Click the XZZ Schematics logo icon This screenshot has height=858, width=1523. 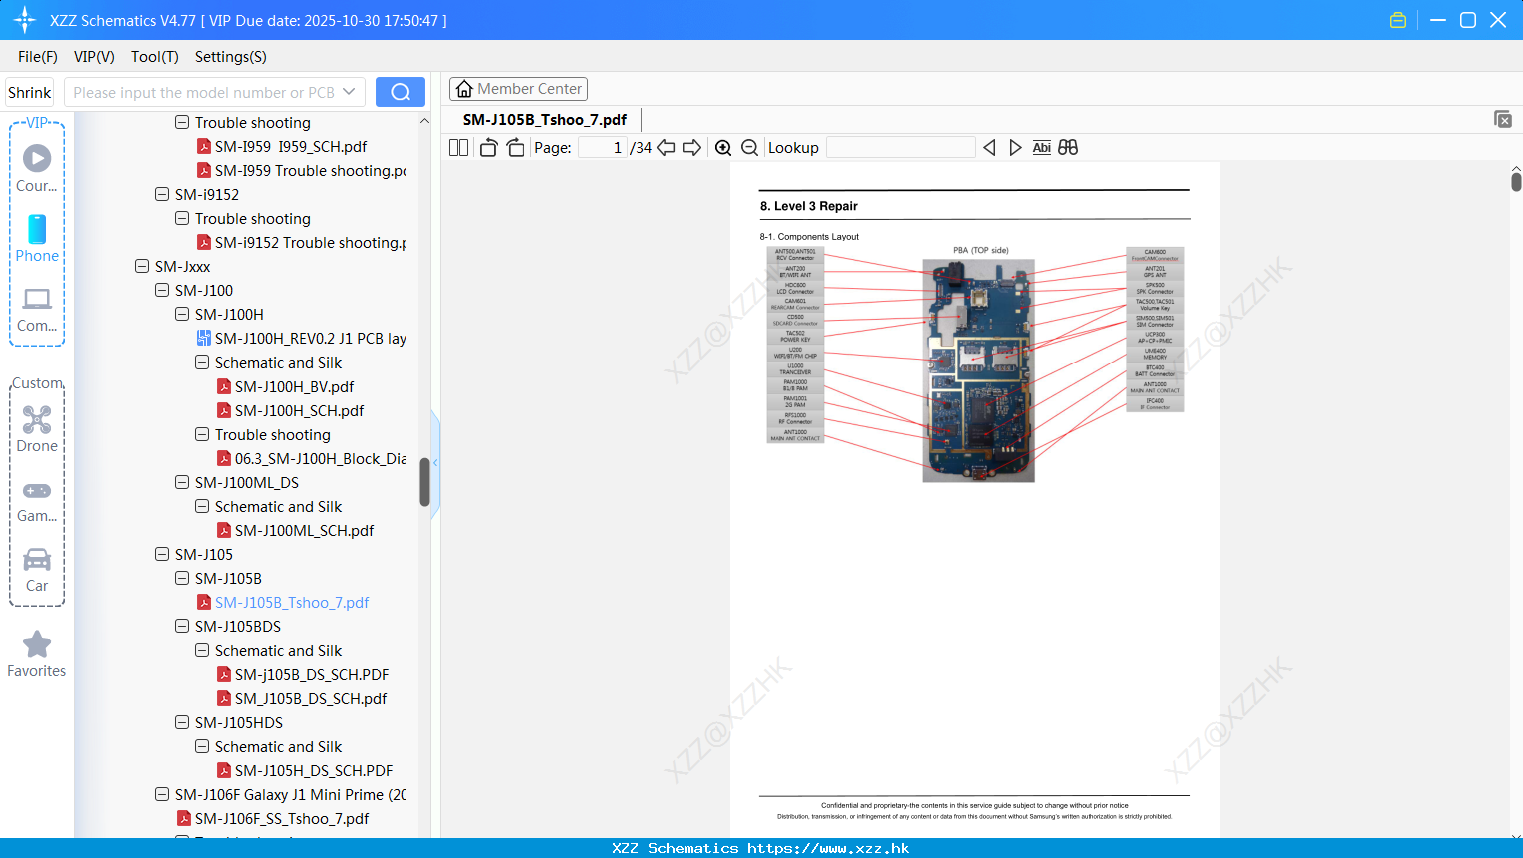click(x=25, y=20)
